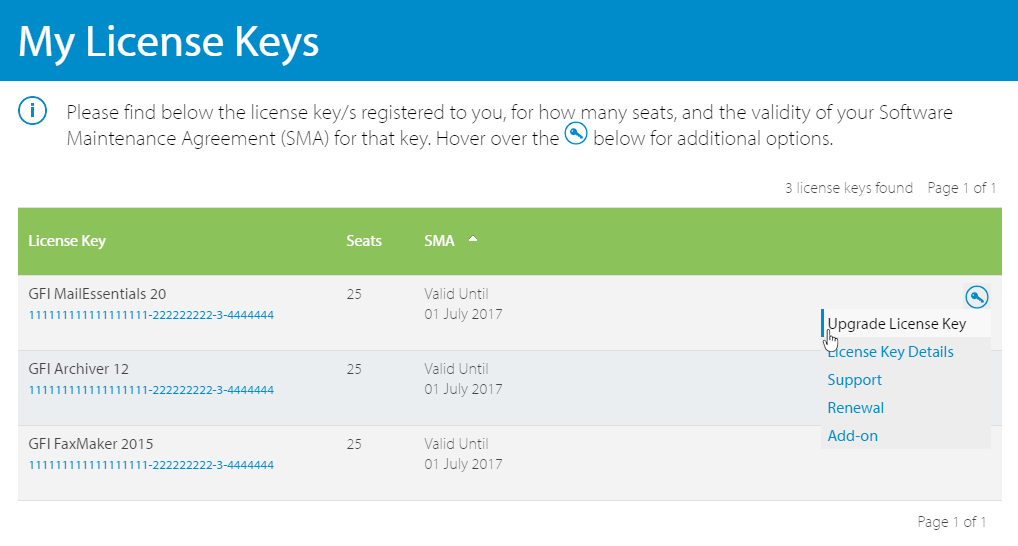This screenshot has height=546, width=1018.
Task: Open License Key Details from menu
Action: tap(891, 352)
